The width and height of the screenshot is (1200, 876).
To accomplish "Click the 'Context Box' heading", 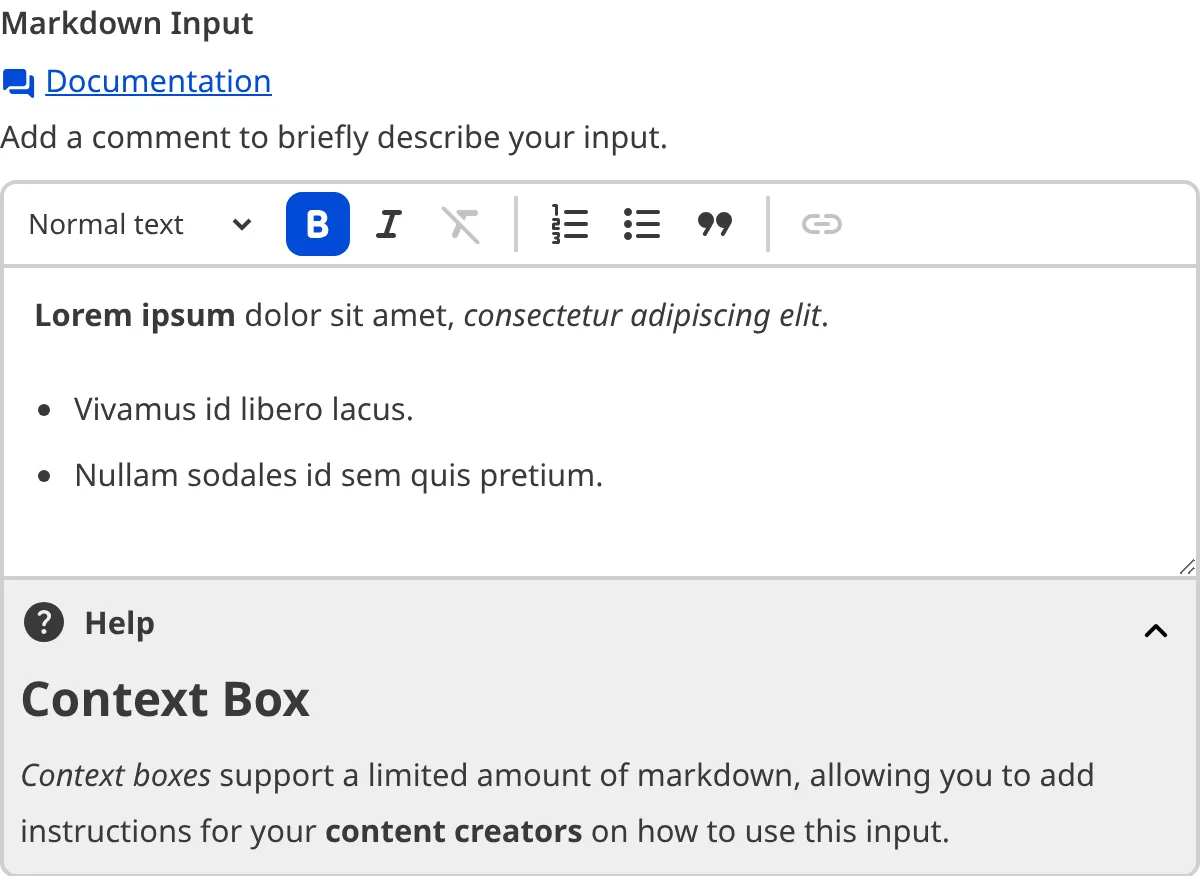I will click(166, 699).
